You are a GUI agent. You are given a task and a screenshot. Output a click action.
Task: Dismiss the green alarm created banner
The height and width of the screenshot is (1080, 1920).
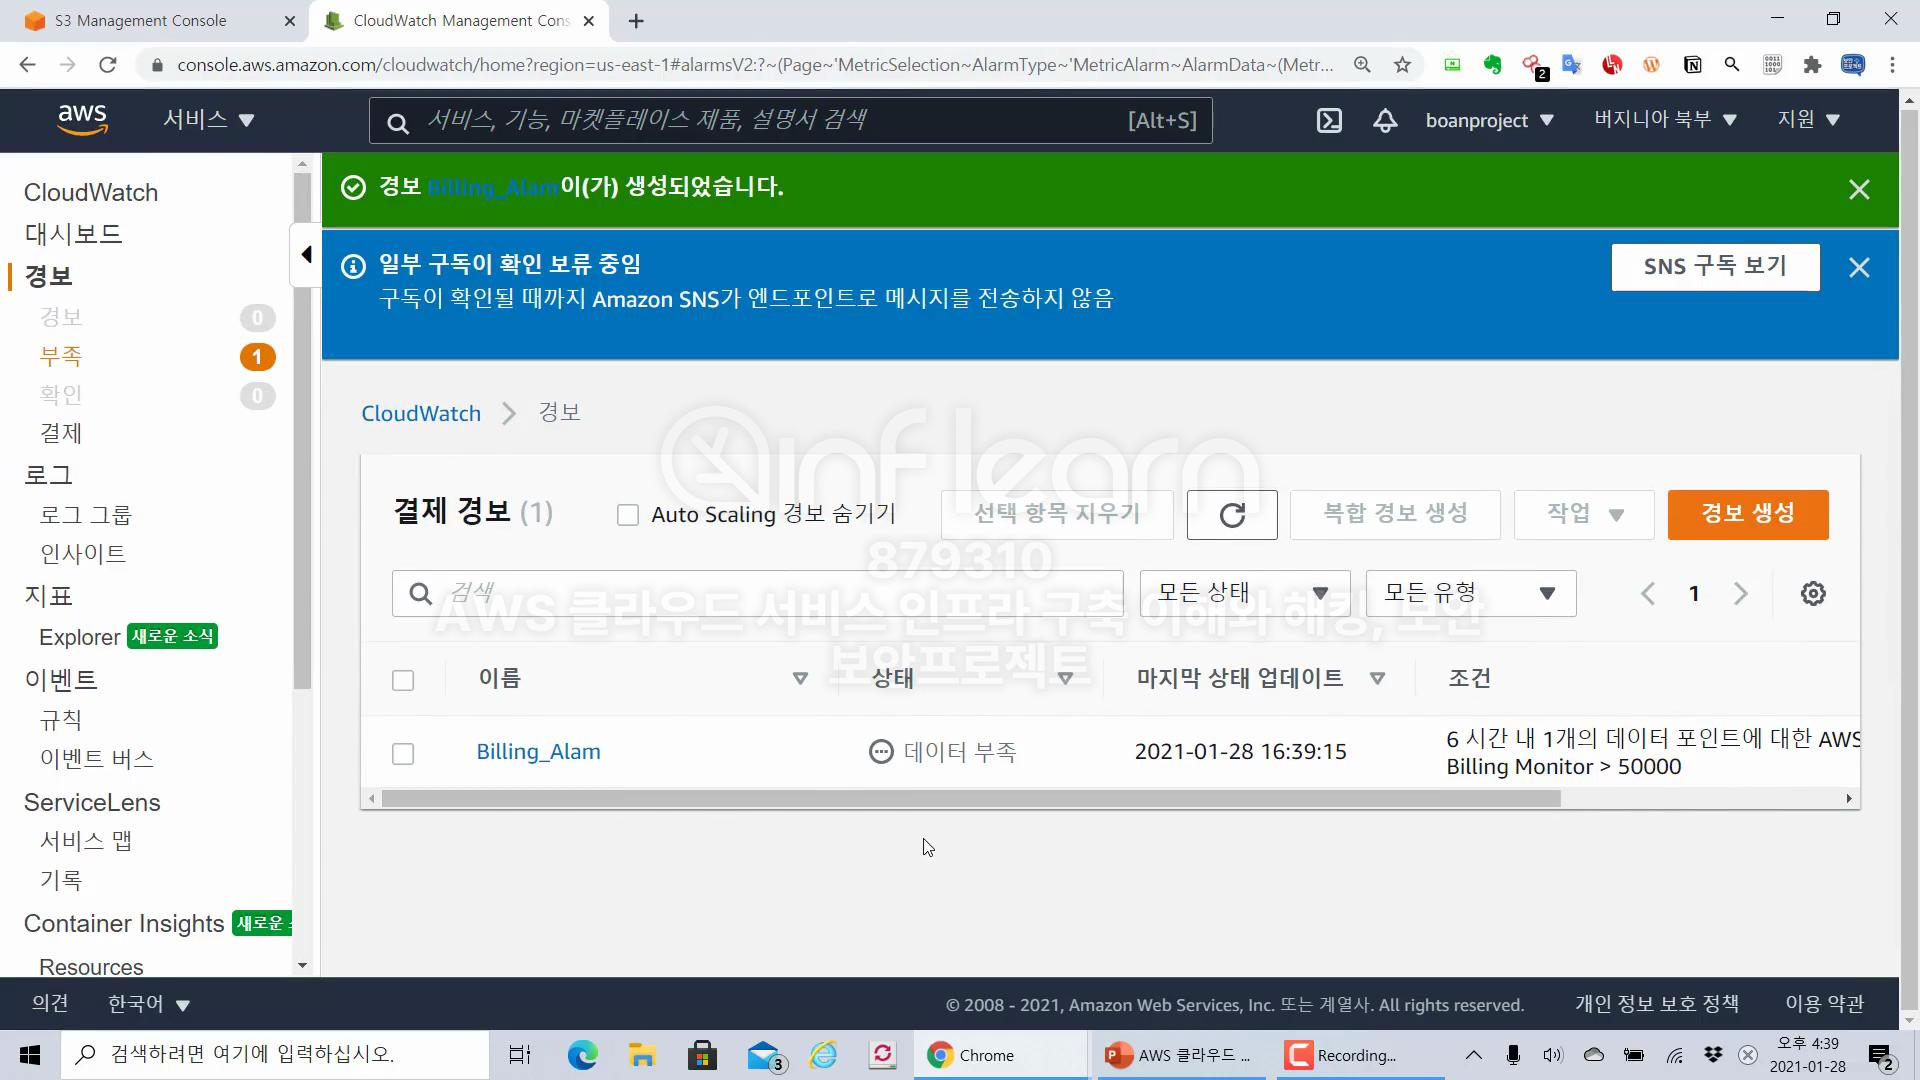coord(1859,190)
